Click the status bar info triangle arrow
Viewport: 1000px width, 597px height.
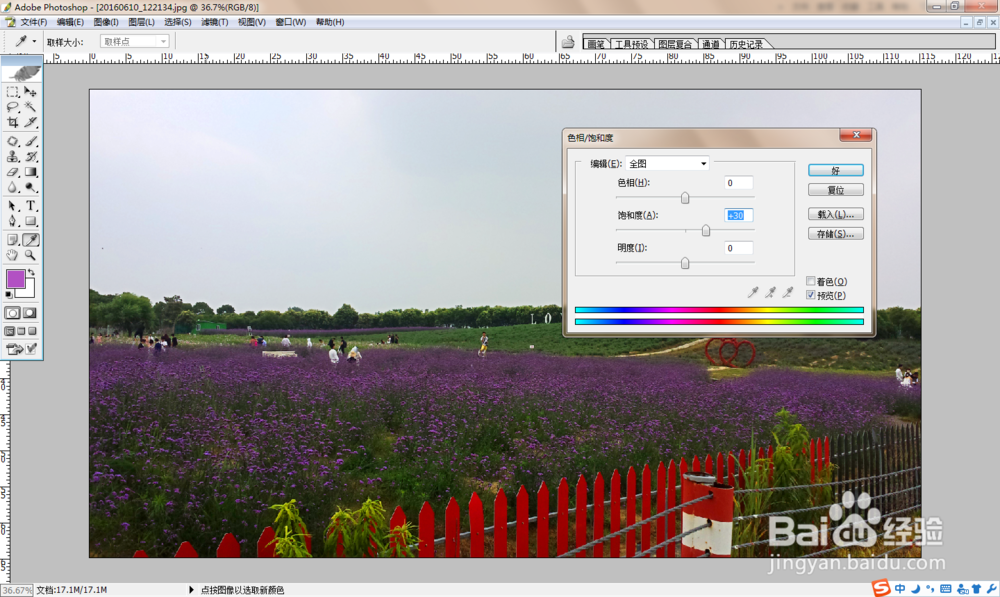(191, 590)
